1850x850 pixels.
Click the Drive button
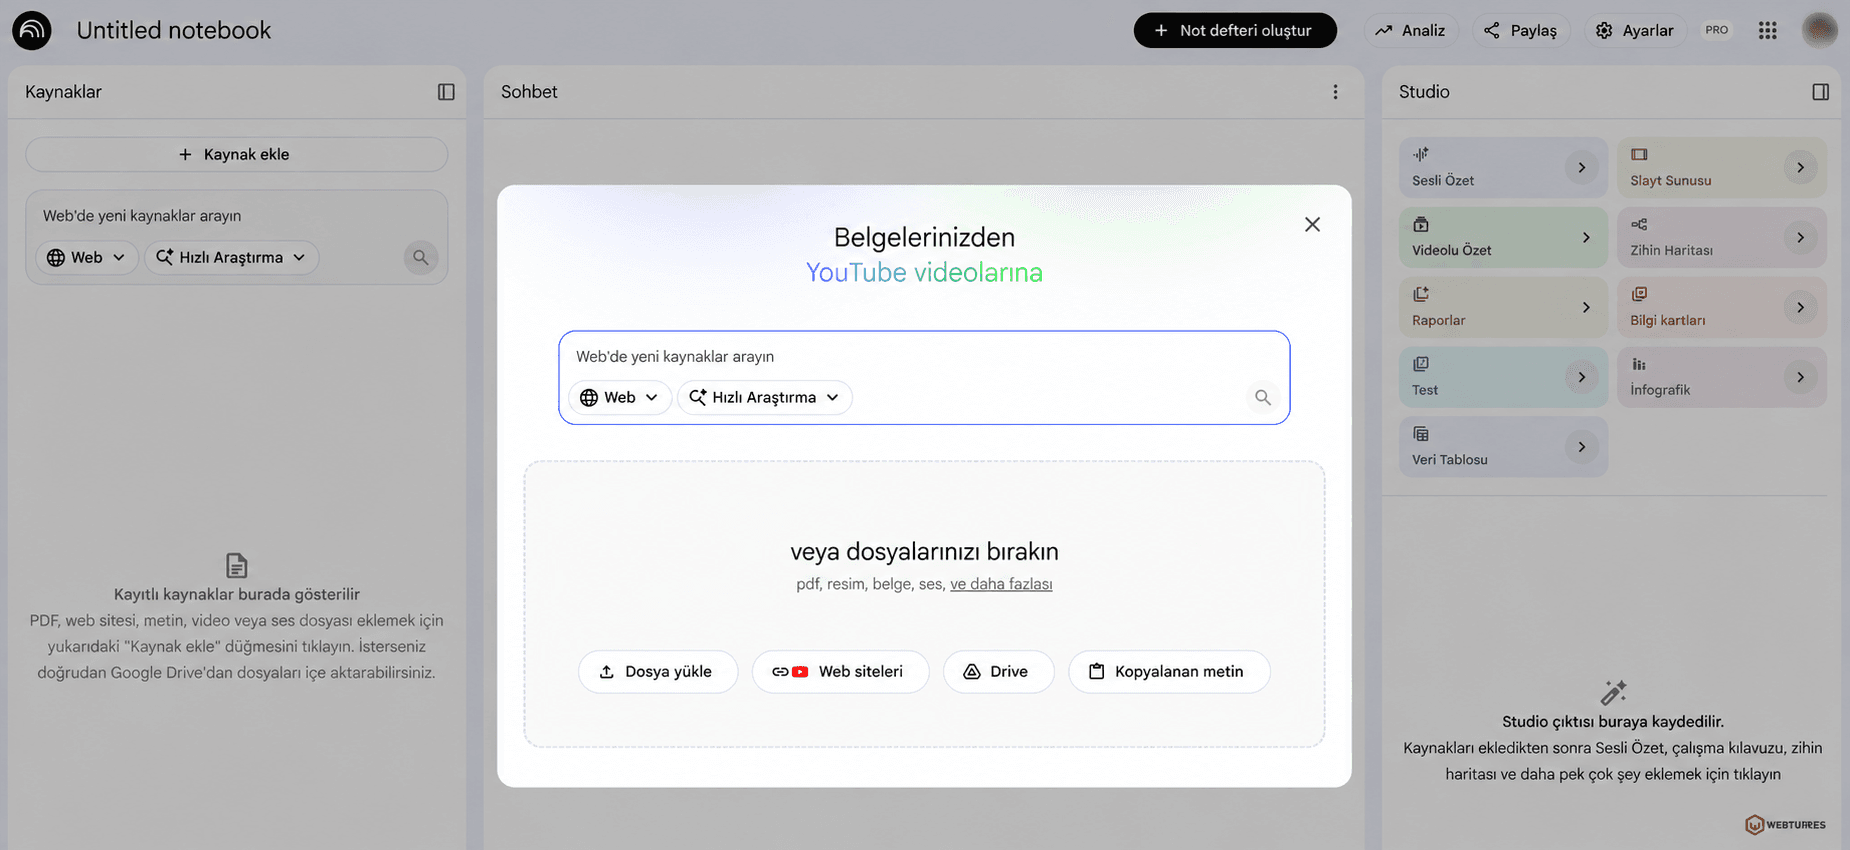(998, 672)
